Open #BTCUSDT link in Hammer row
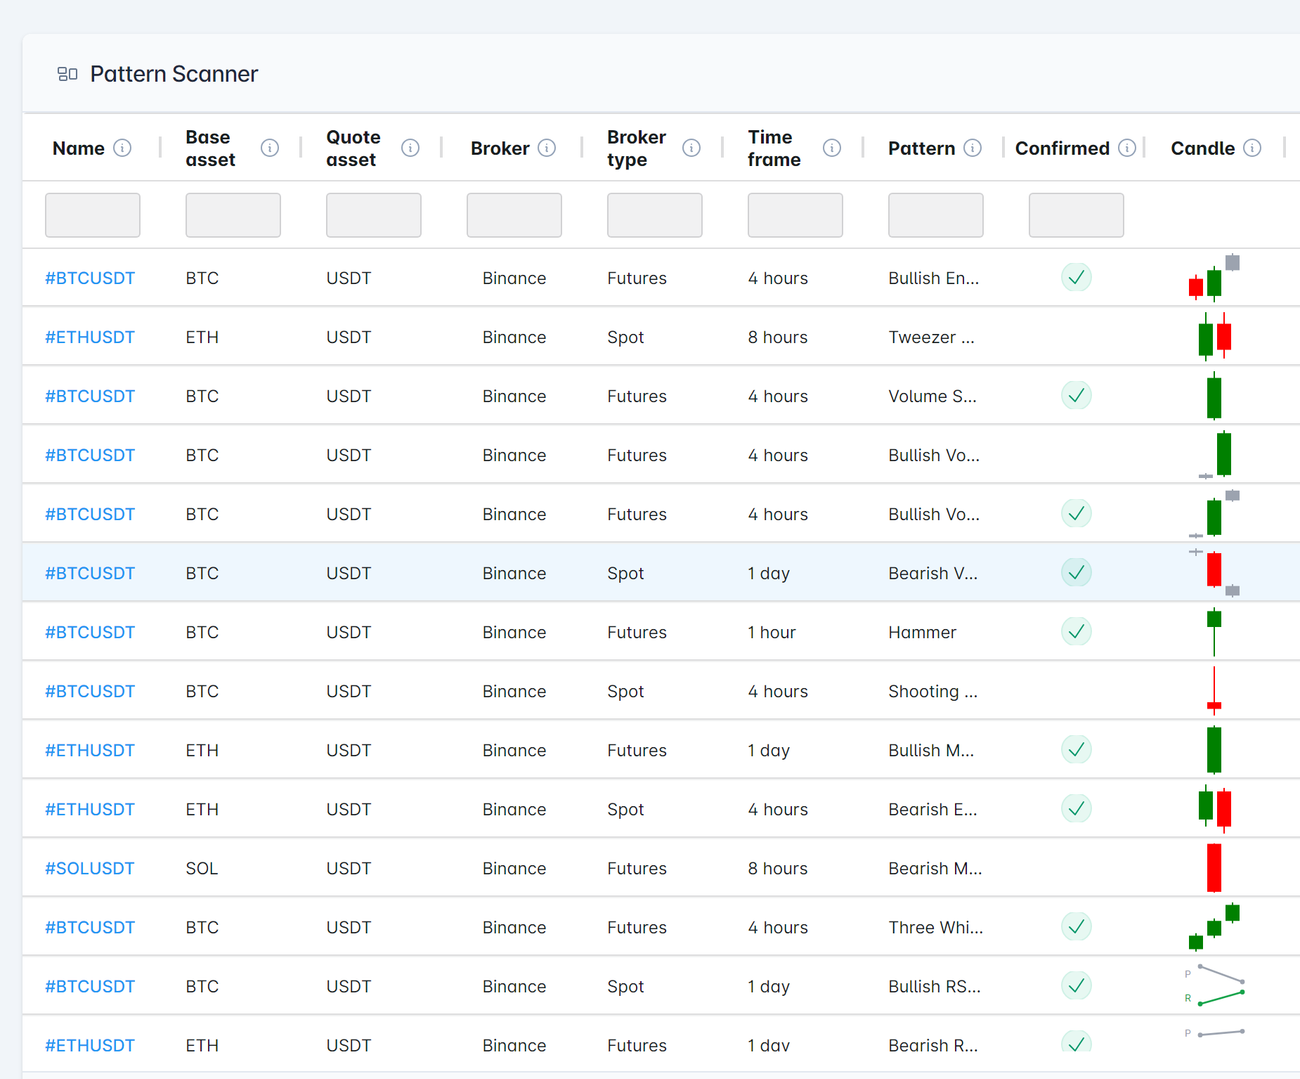Image resolution: width=1300 pixels, height=1079 pixels. [90, 632]
